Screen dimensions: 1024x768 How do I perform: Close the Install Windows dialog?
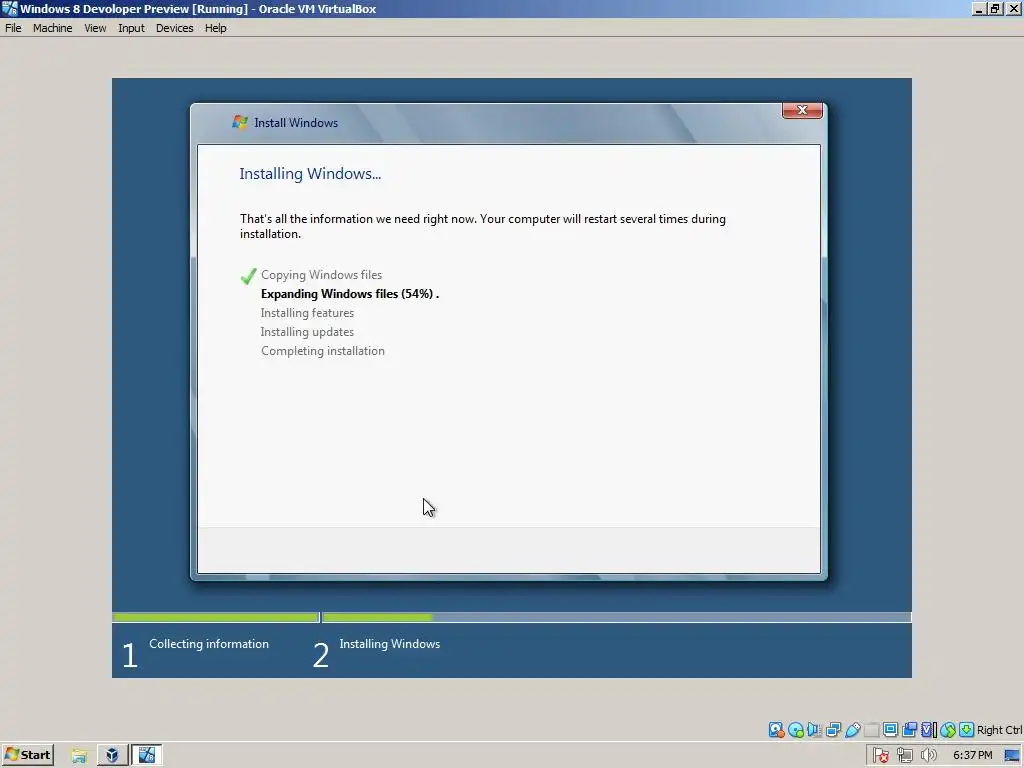802,110
